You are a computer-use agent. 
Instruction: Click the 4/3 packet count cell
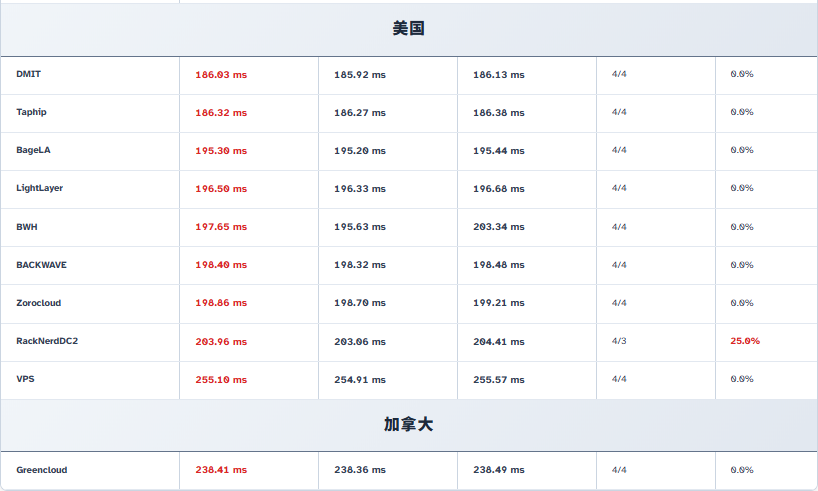coord(619,341)
